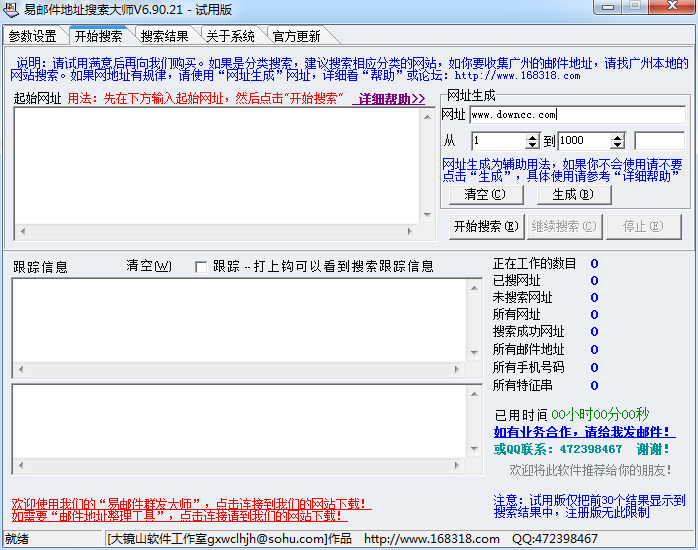Image resolution: width=698 pixels, height=550 pixels.
Task: Click scroll up arrow of lower tracking box
Action: (x=474, y=394)
